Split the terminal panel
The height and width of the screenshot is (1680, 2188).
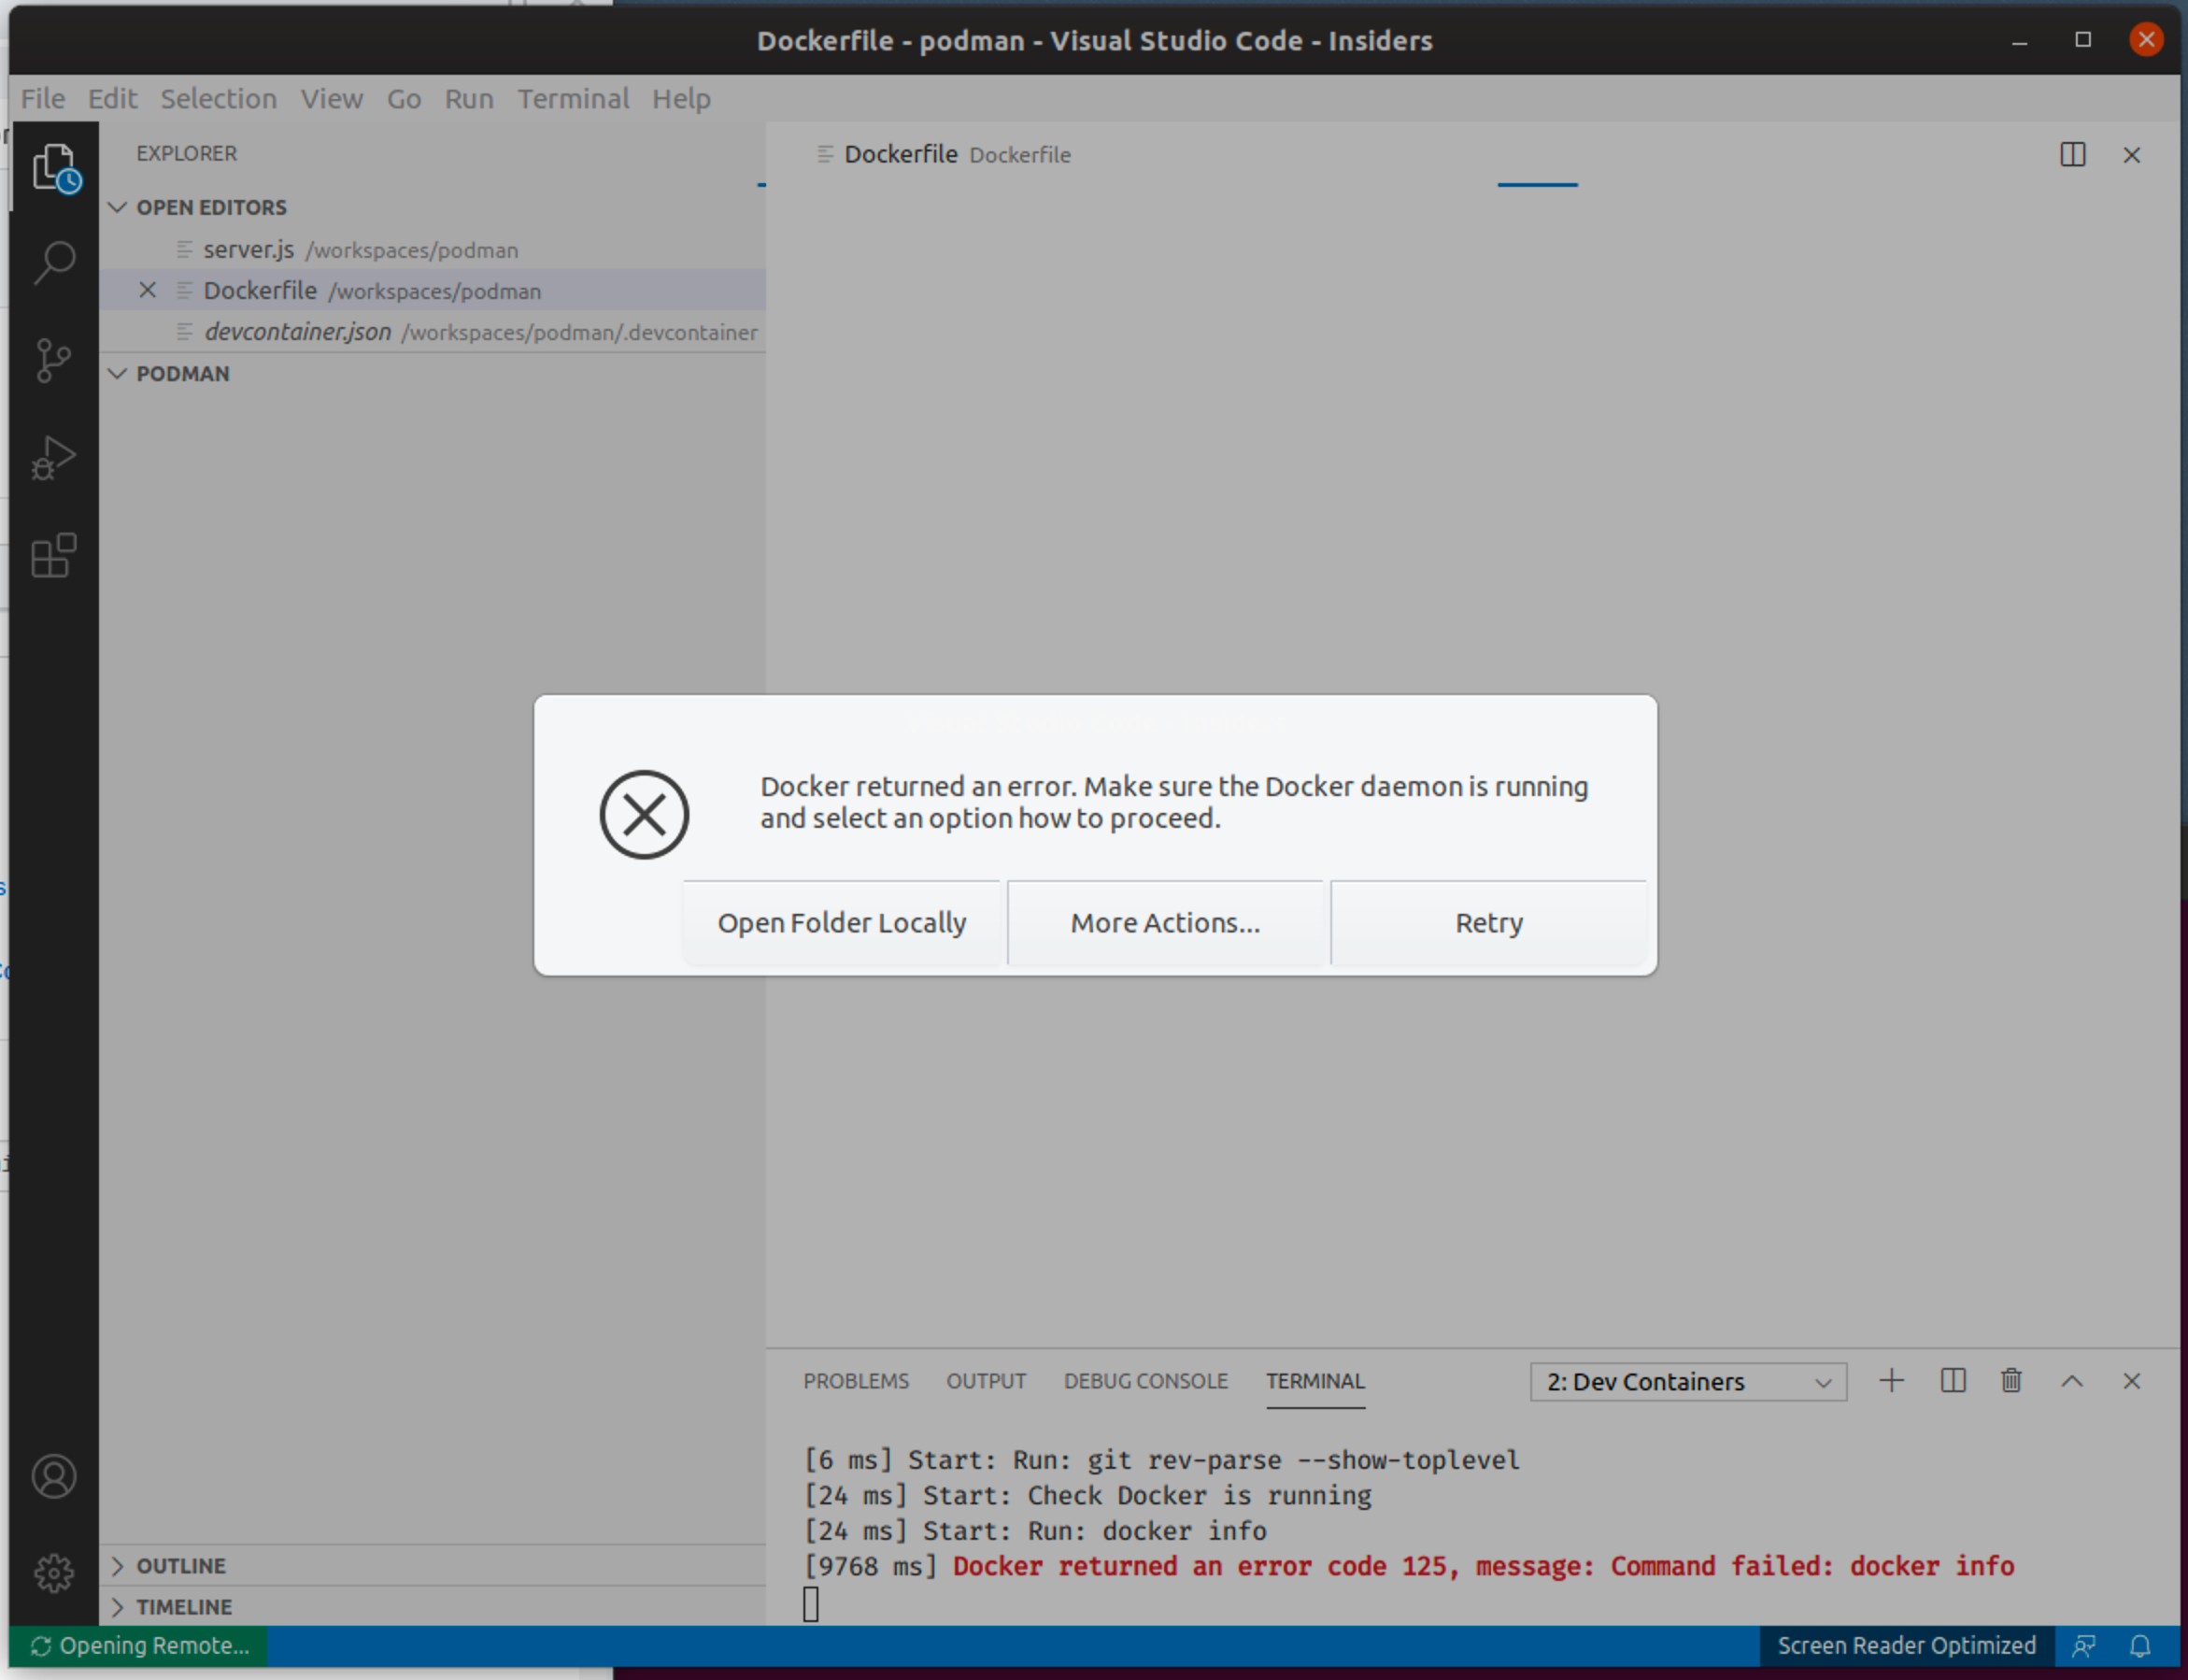[1952, 1381]
